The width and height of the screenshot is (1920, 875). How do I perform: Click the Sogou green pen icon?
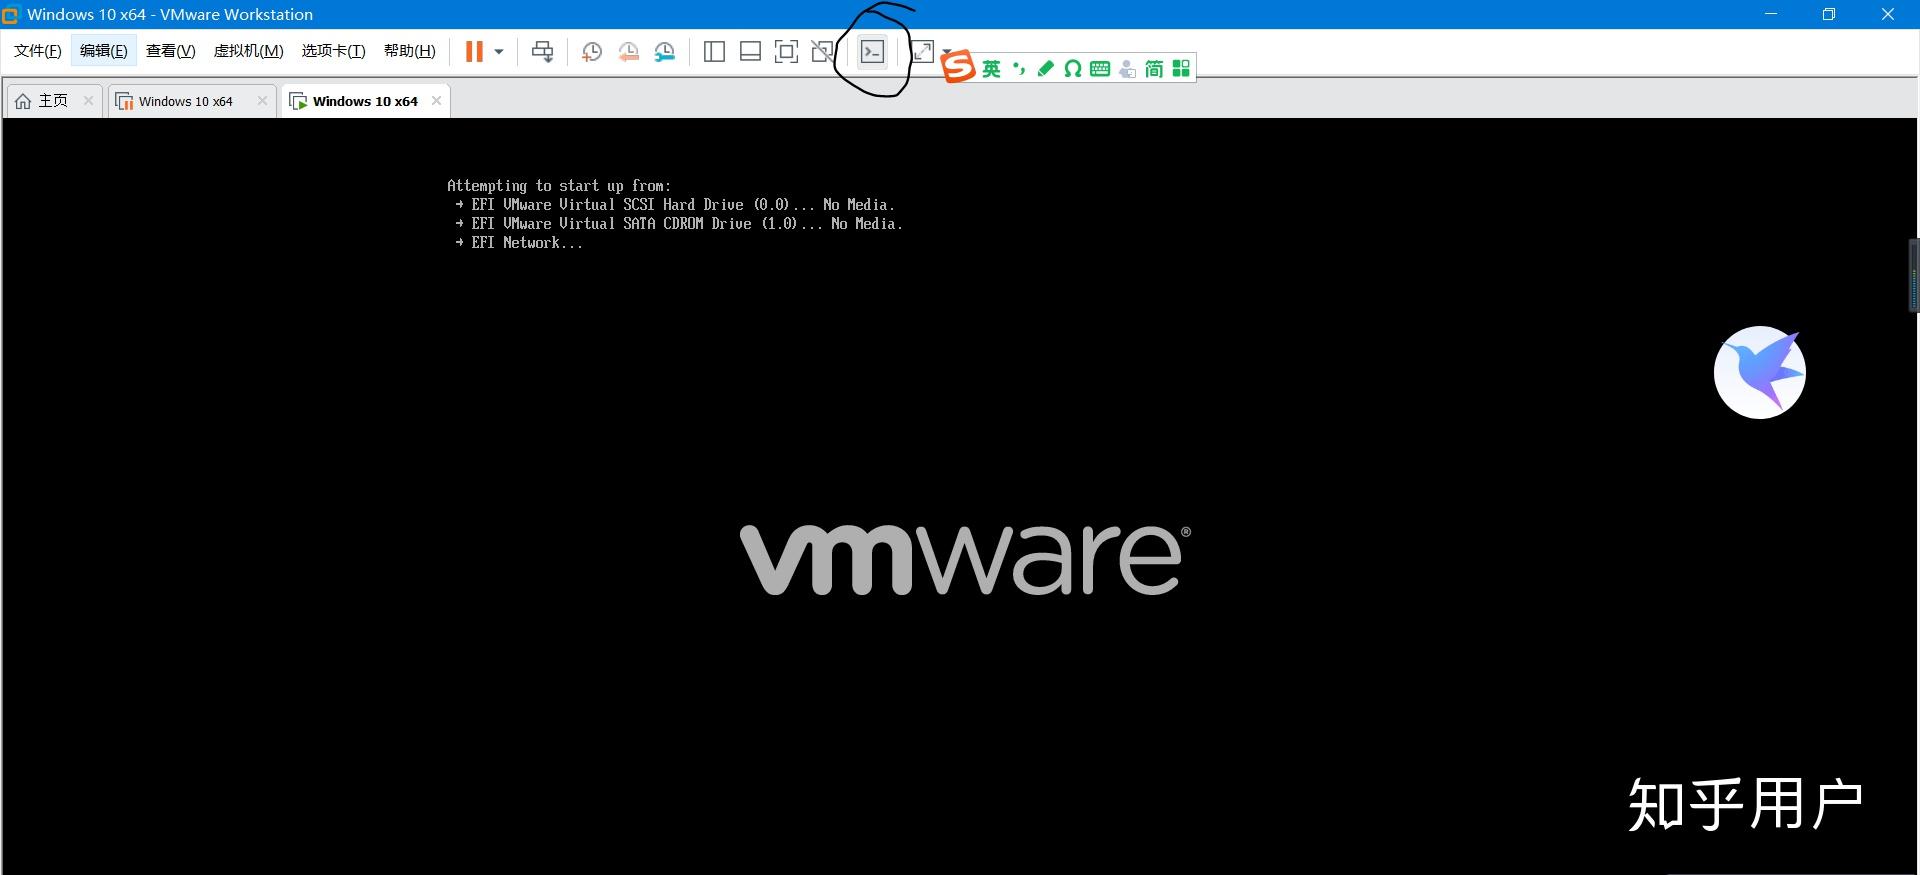coord(1046,68)
